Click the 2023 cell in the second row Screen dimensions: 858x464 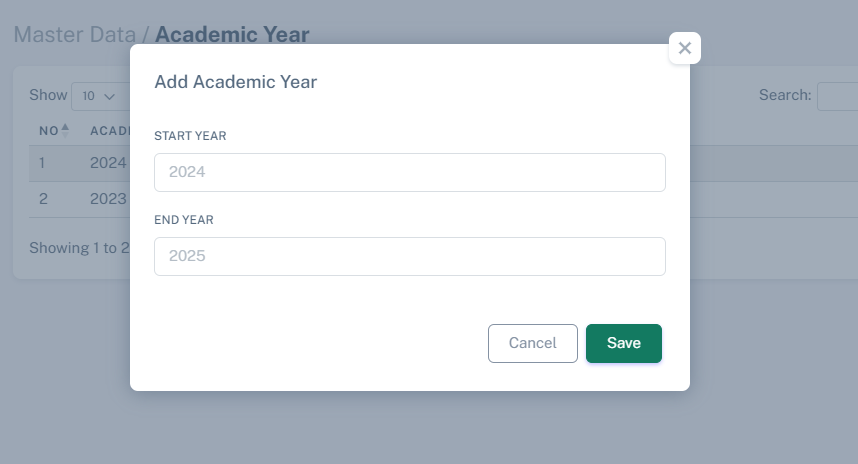click(108, 199)
